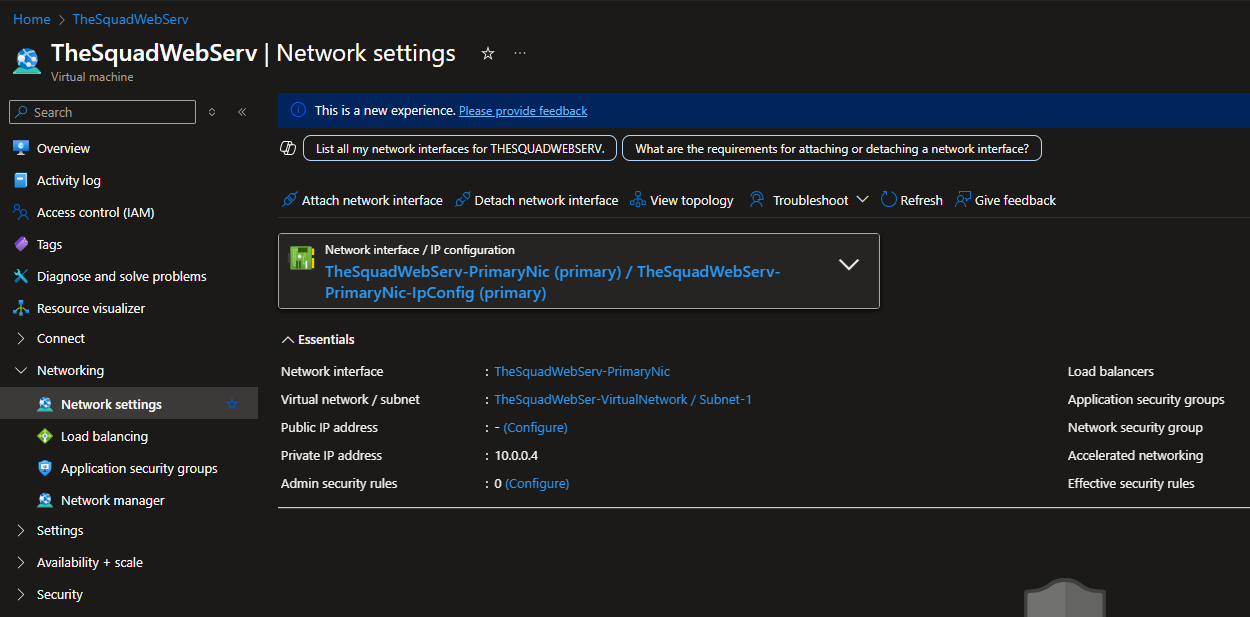Open Network manager menu item
Viewport: 1250px width, 617px height.
pos(113,500)
